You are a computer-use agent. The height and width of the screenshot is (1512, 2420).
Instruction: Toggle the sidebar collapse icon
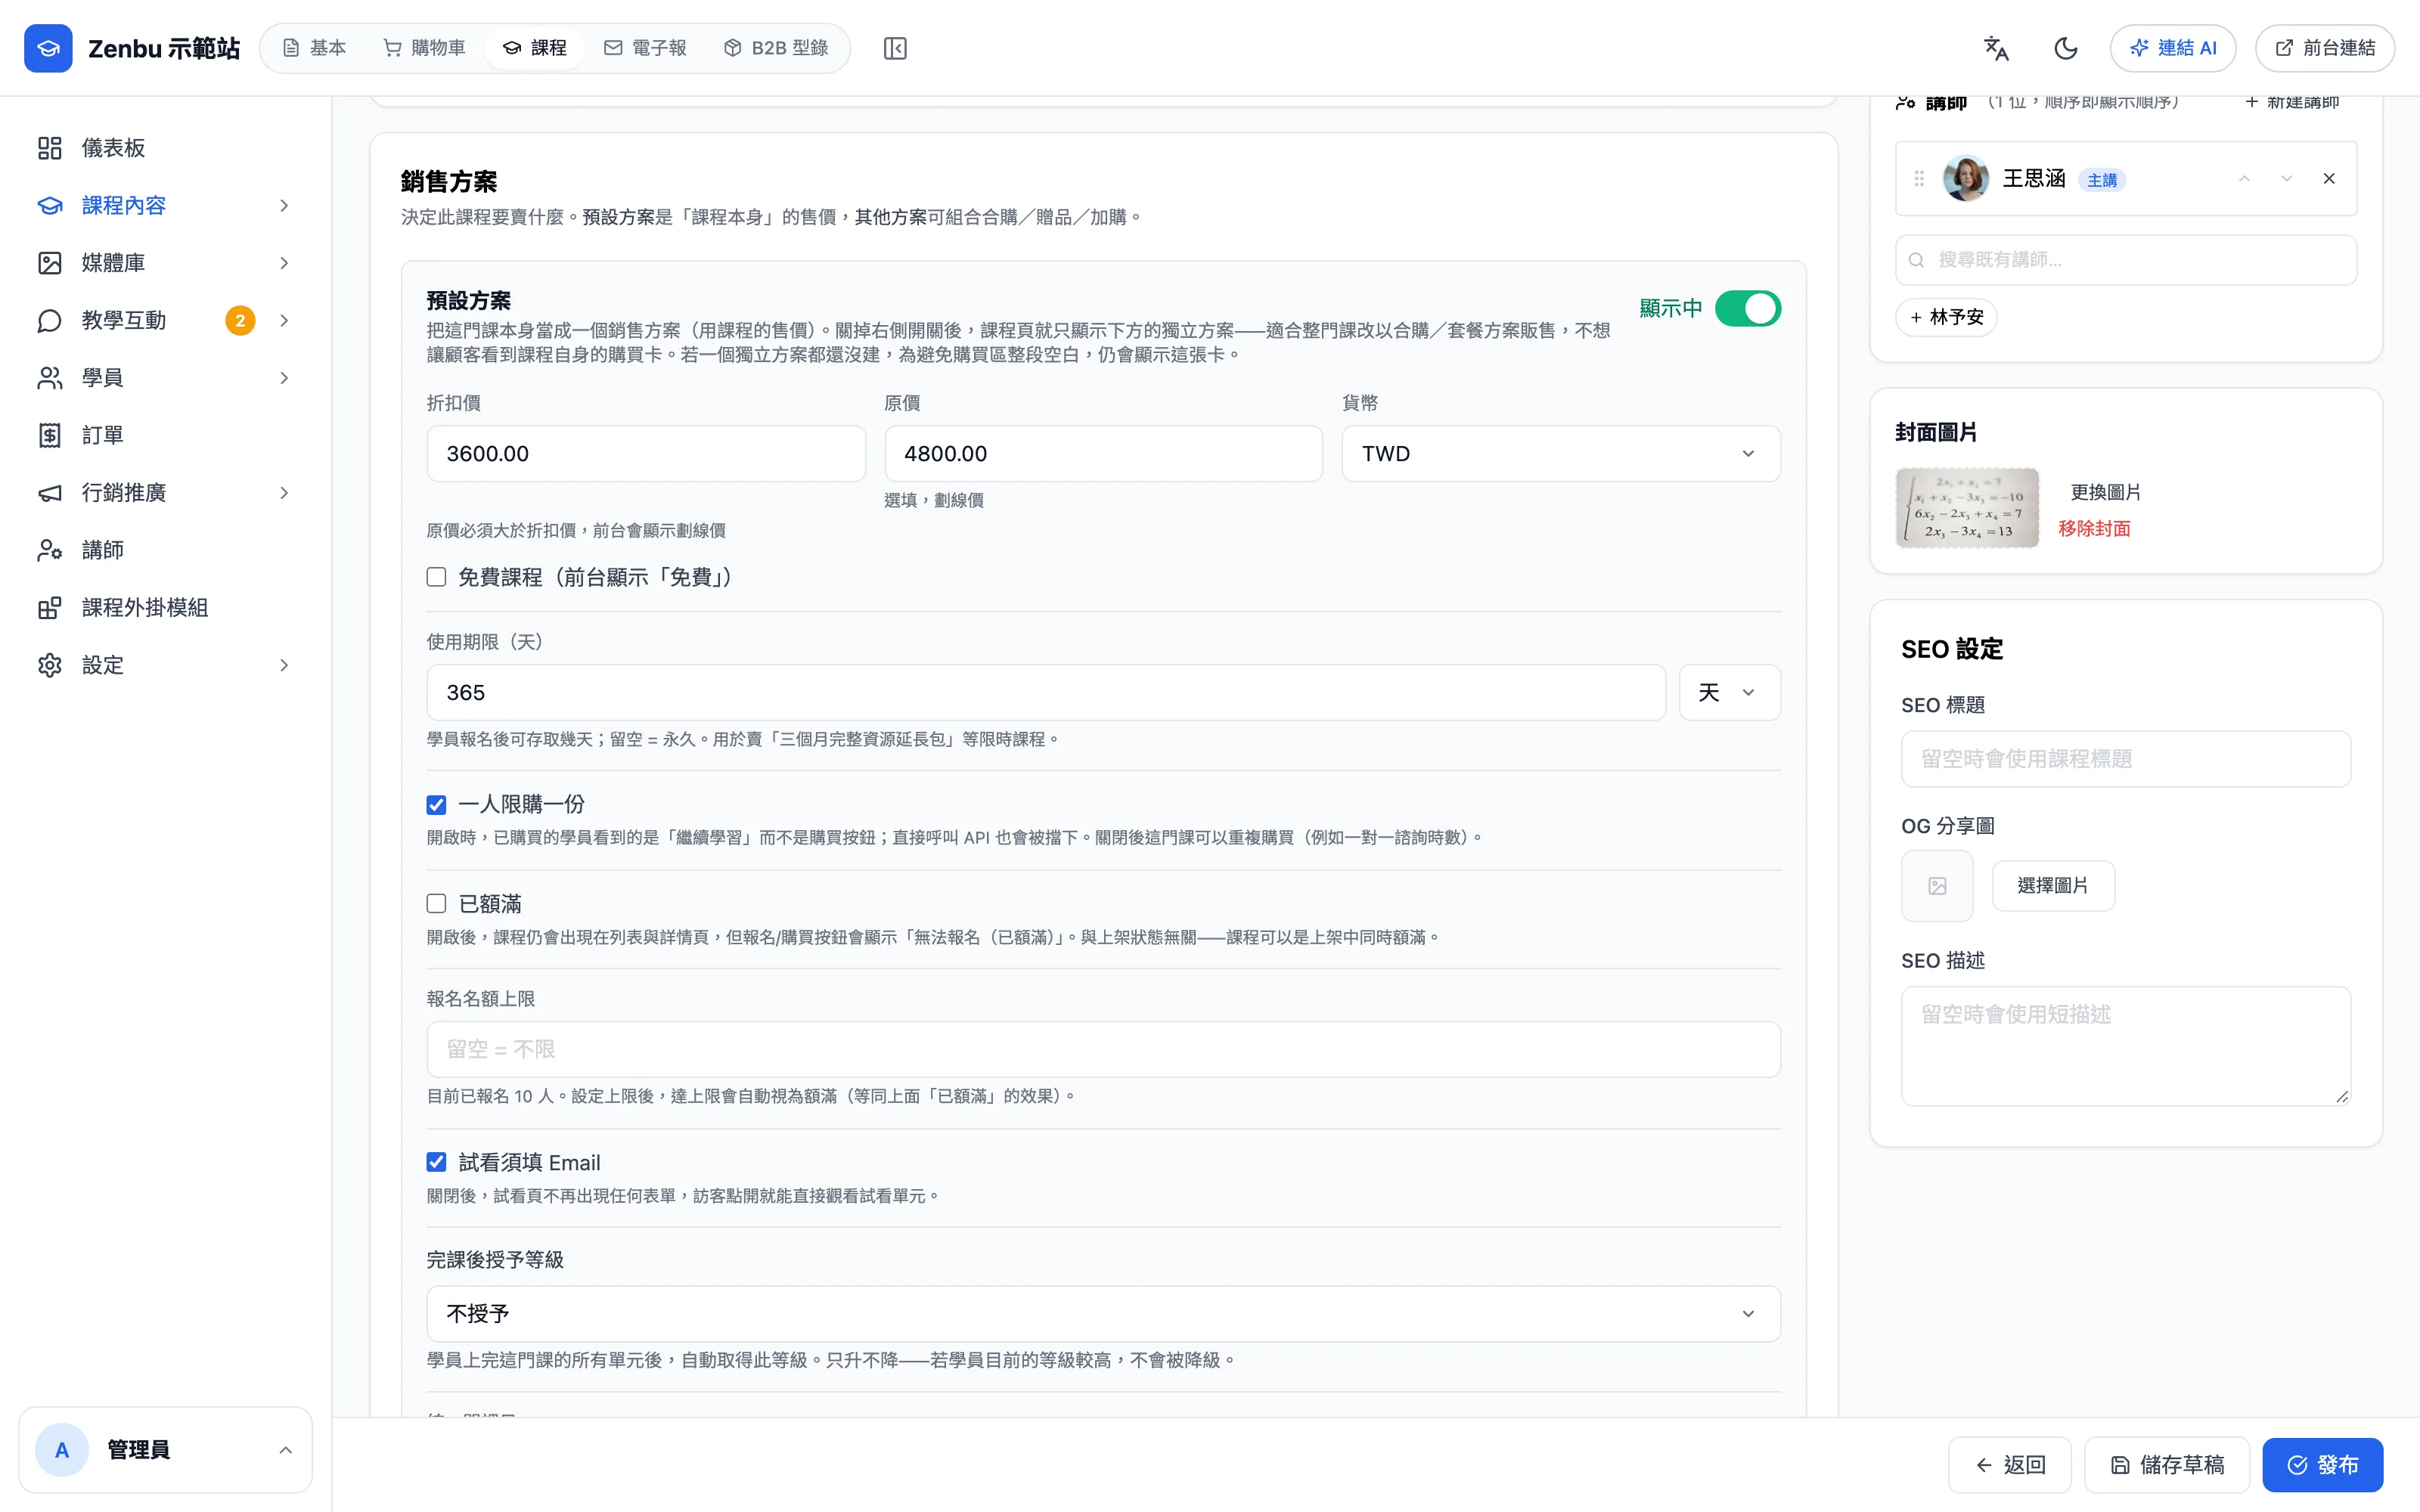[x=895, y=48]
